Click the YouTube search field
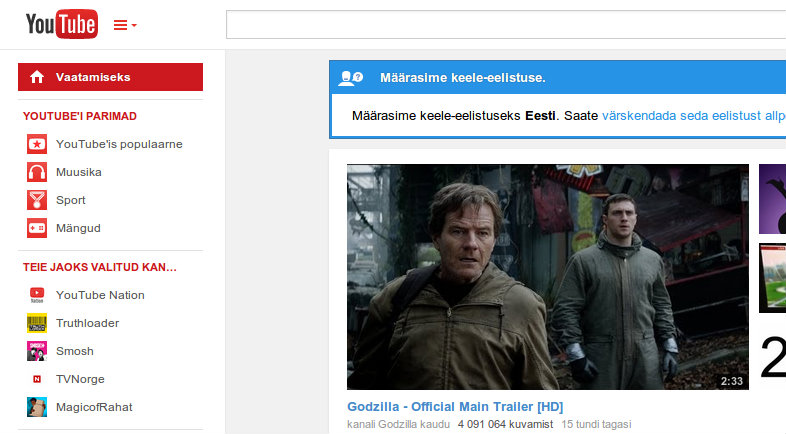Viewport: 786px width, 434px height. [506, 24]
